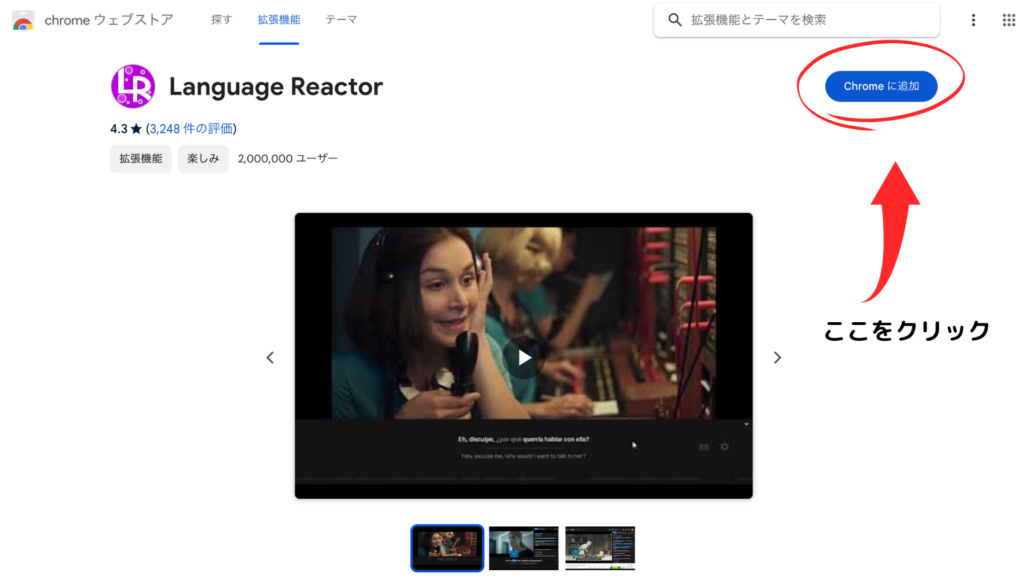Open the three-dot more options menu
Screen dimensions: 1024x576
click(973, 20)
